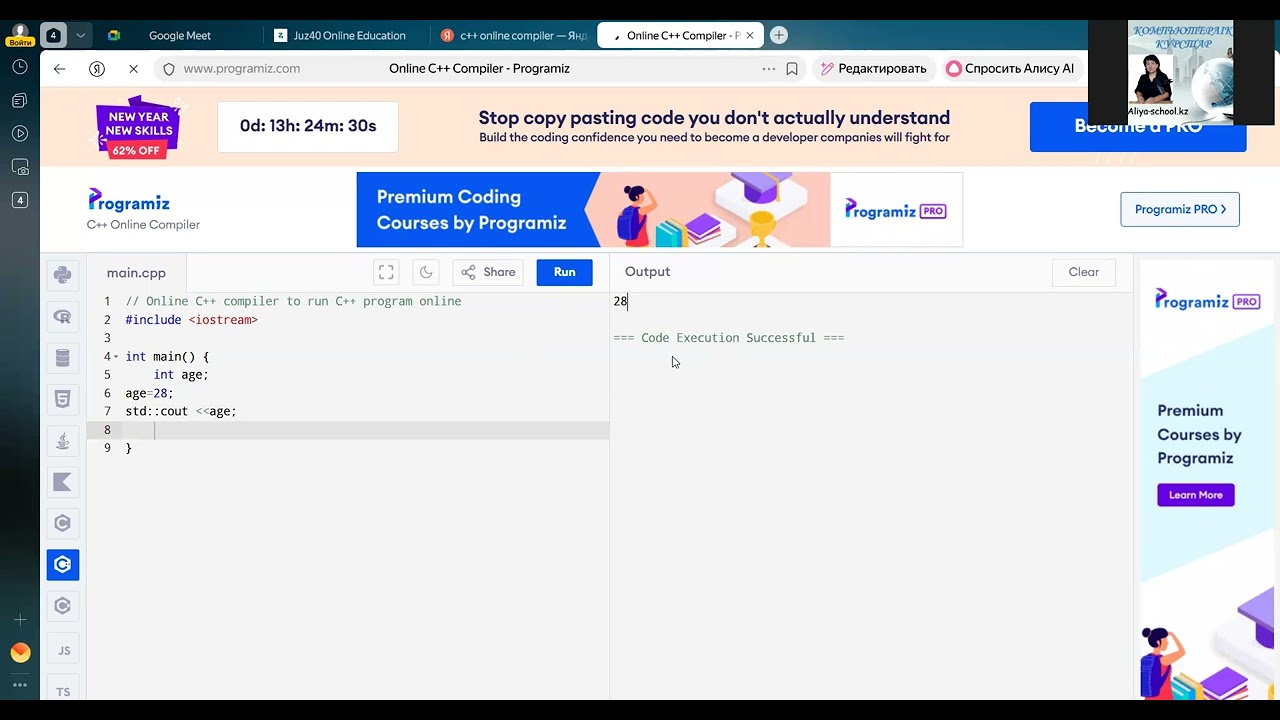Screen dimensions: 1280x720
Task: Open the Yandex home button in the toolbar
Action: [x=97, y=69]
